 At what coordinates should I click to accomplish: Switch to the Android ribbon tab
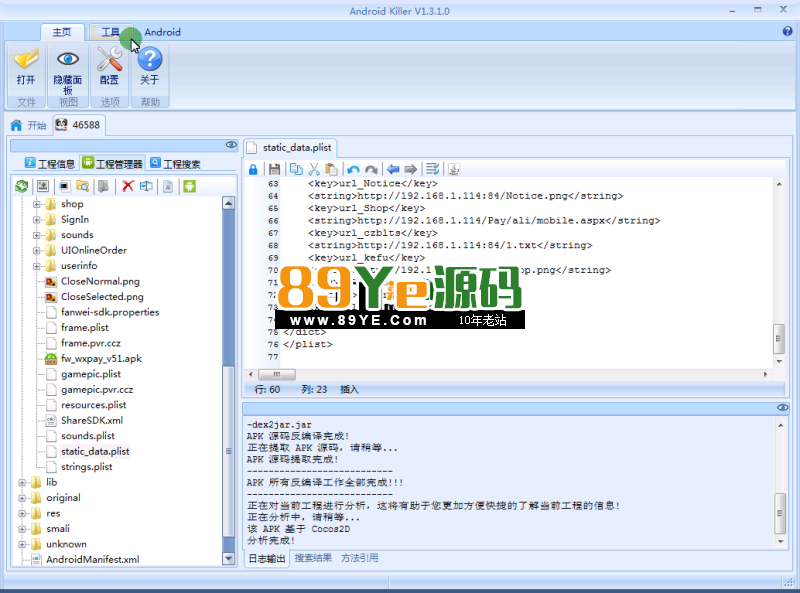click(x=162, y=32)
